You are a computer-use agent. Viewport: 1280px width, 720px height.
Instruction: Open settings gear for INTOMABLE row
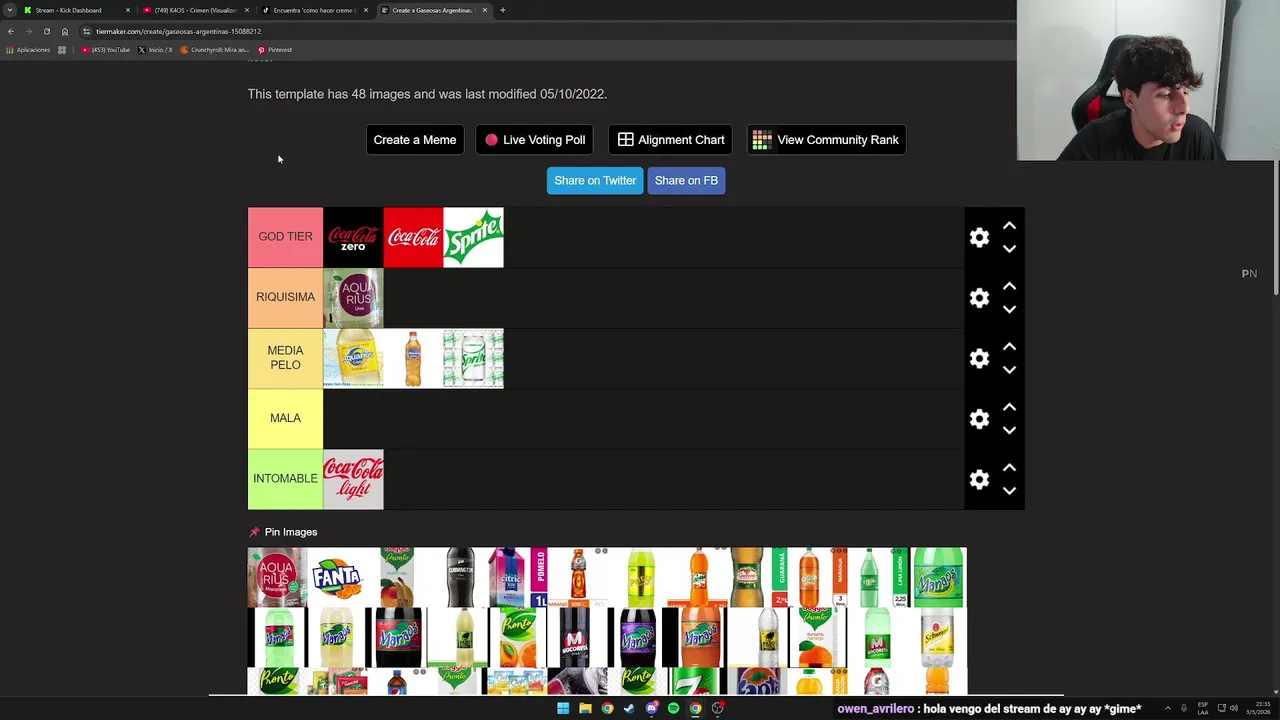(x=979, y=479)
